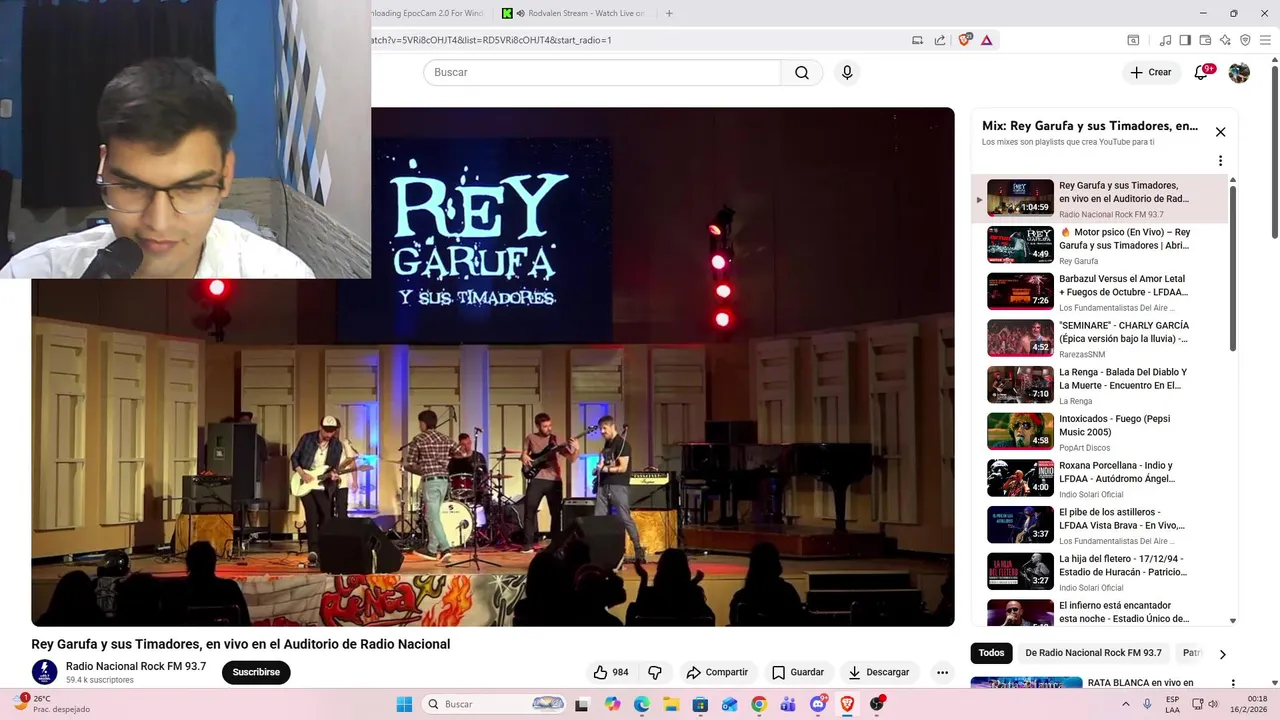Play 'SEMINARE - CHARLY GARCÍA' playlist item
The width and height of the screenshot is (1280, 720).
coord(1099,339)
